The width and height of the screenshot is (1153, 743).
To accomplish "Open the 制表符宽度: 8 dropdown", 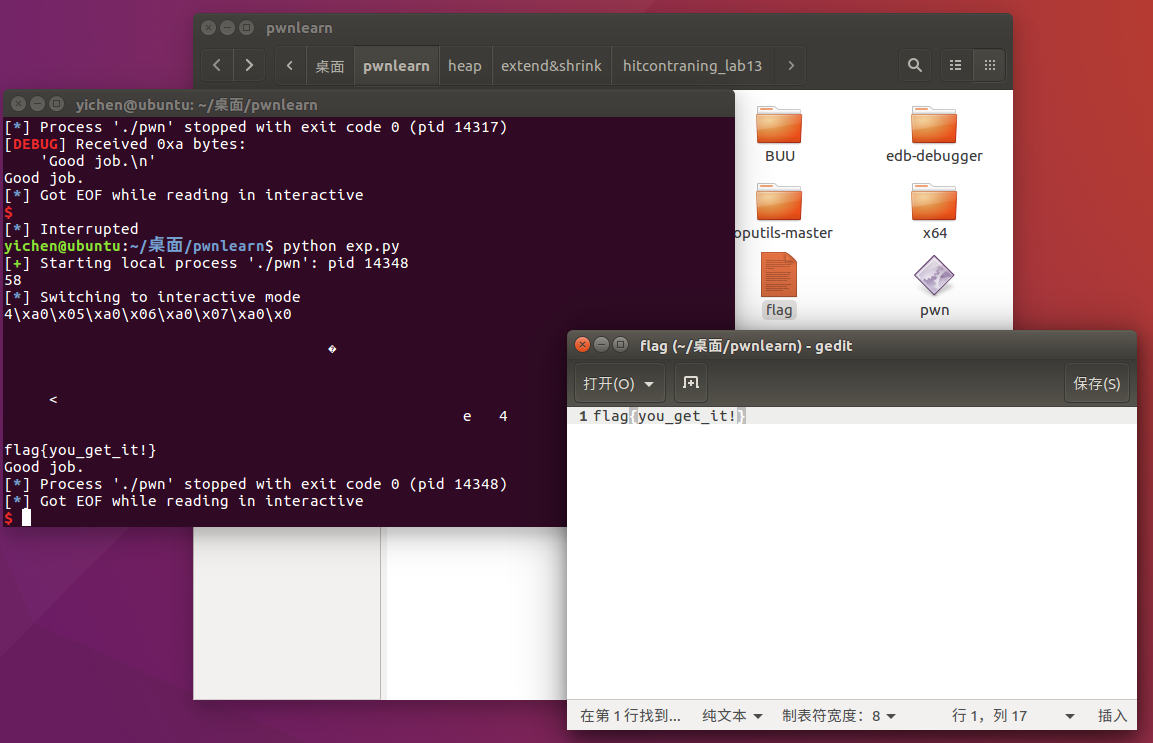I will point(839,716).
